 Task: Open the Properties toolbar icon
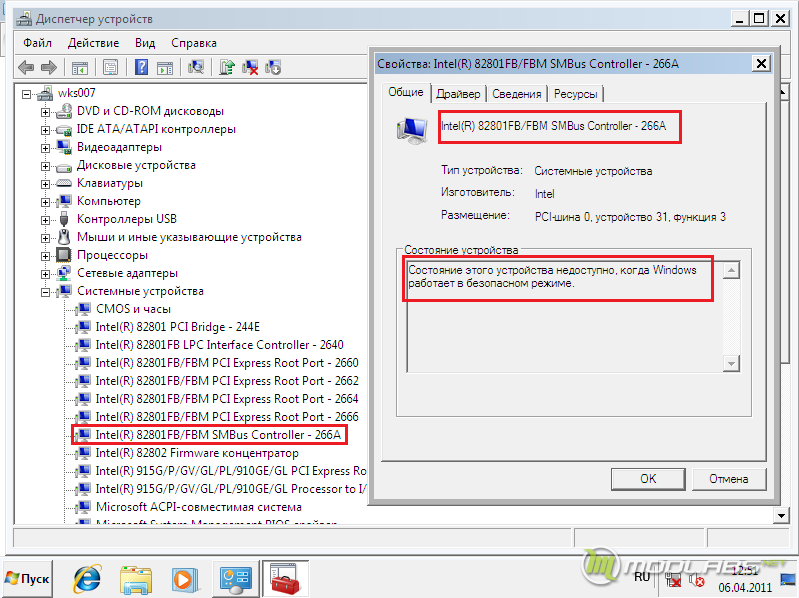tap(111, 67)
